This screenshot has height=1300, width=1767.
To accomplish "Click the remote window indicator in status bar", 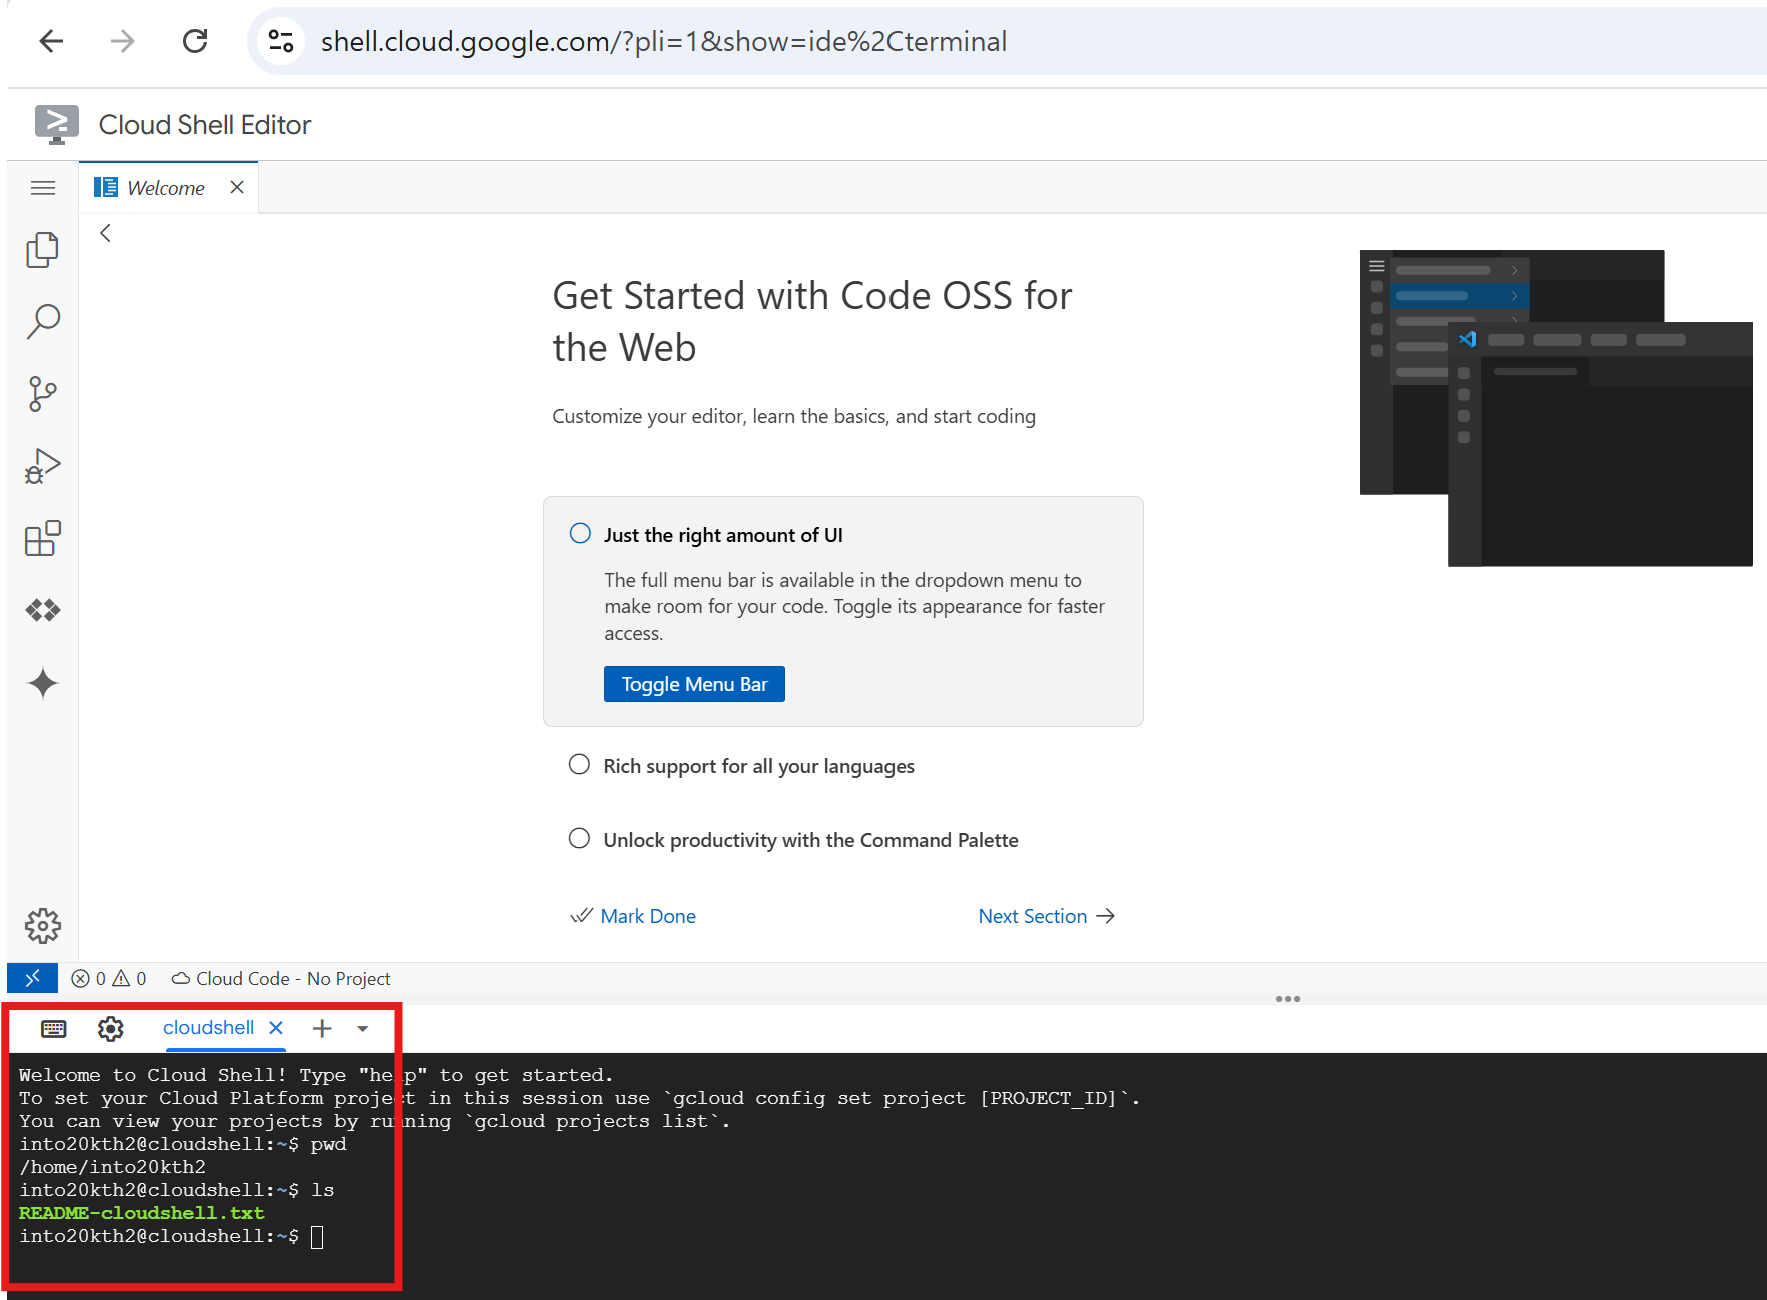I will click(32, 978).
